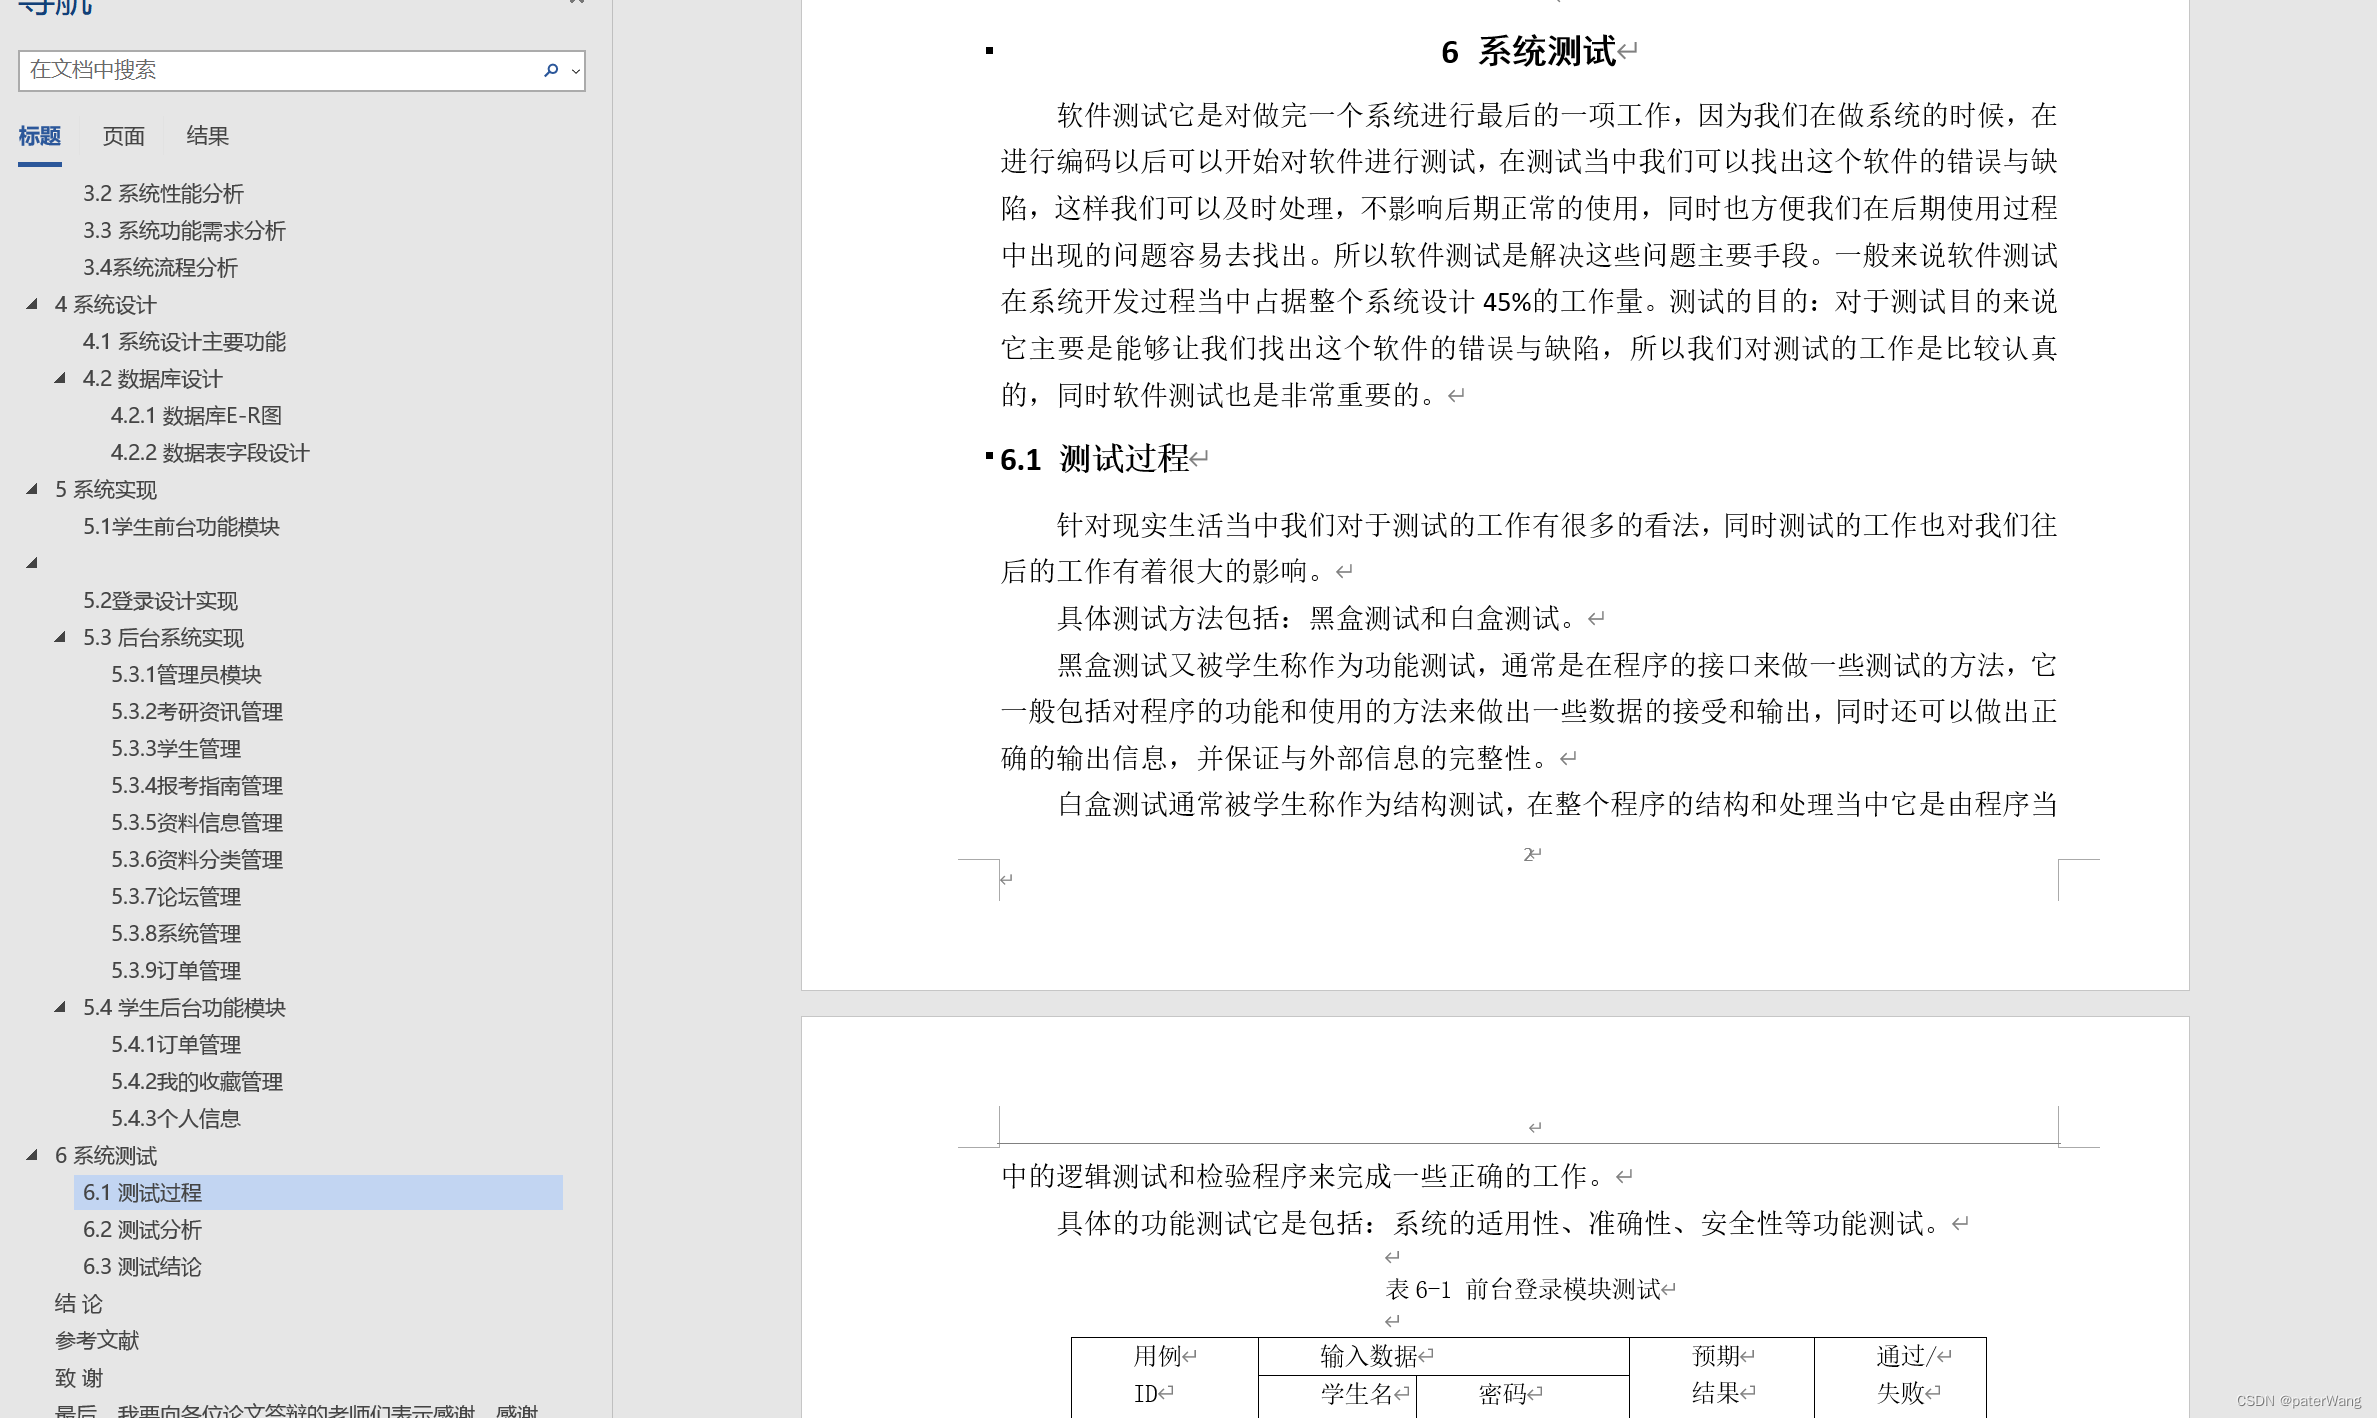Collapse the 4.2 数据库设计 heading
This screenshot has height=1418, width=2377.
coord(60,378)
